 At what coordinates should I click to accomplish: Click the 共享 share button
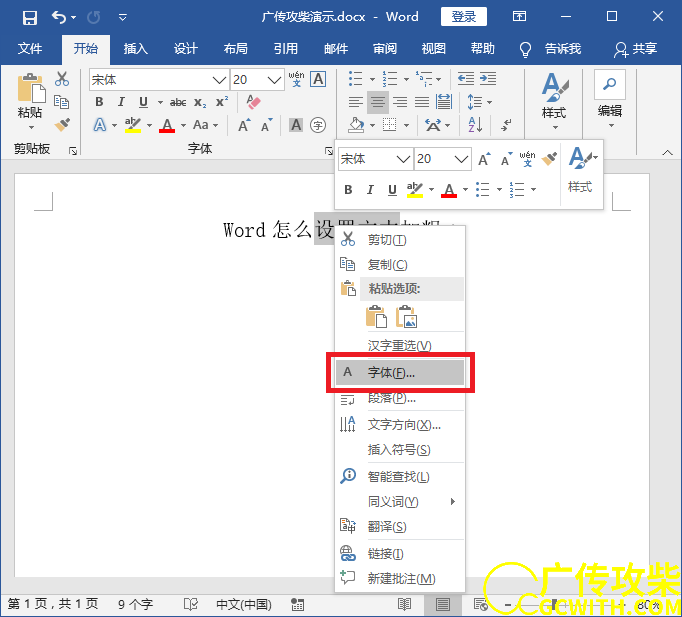[x=635, y=49]
